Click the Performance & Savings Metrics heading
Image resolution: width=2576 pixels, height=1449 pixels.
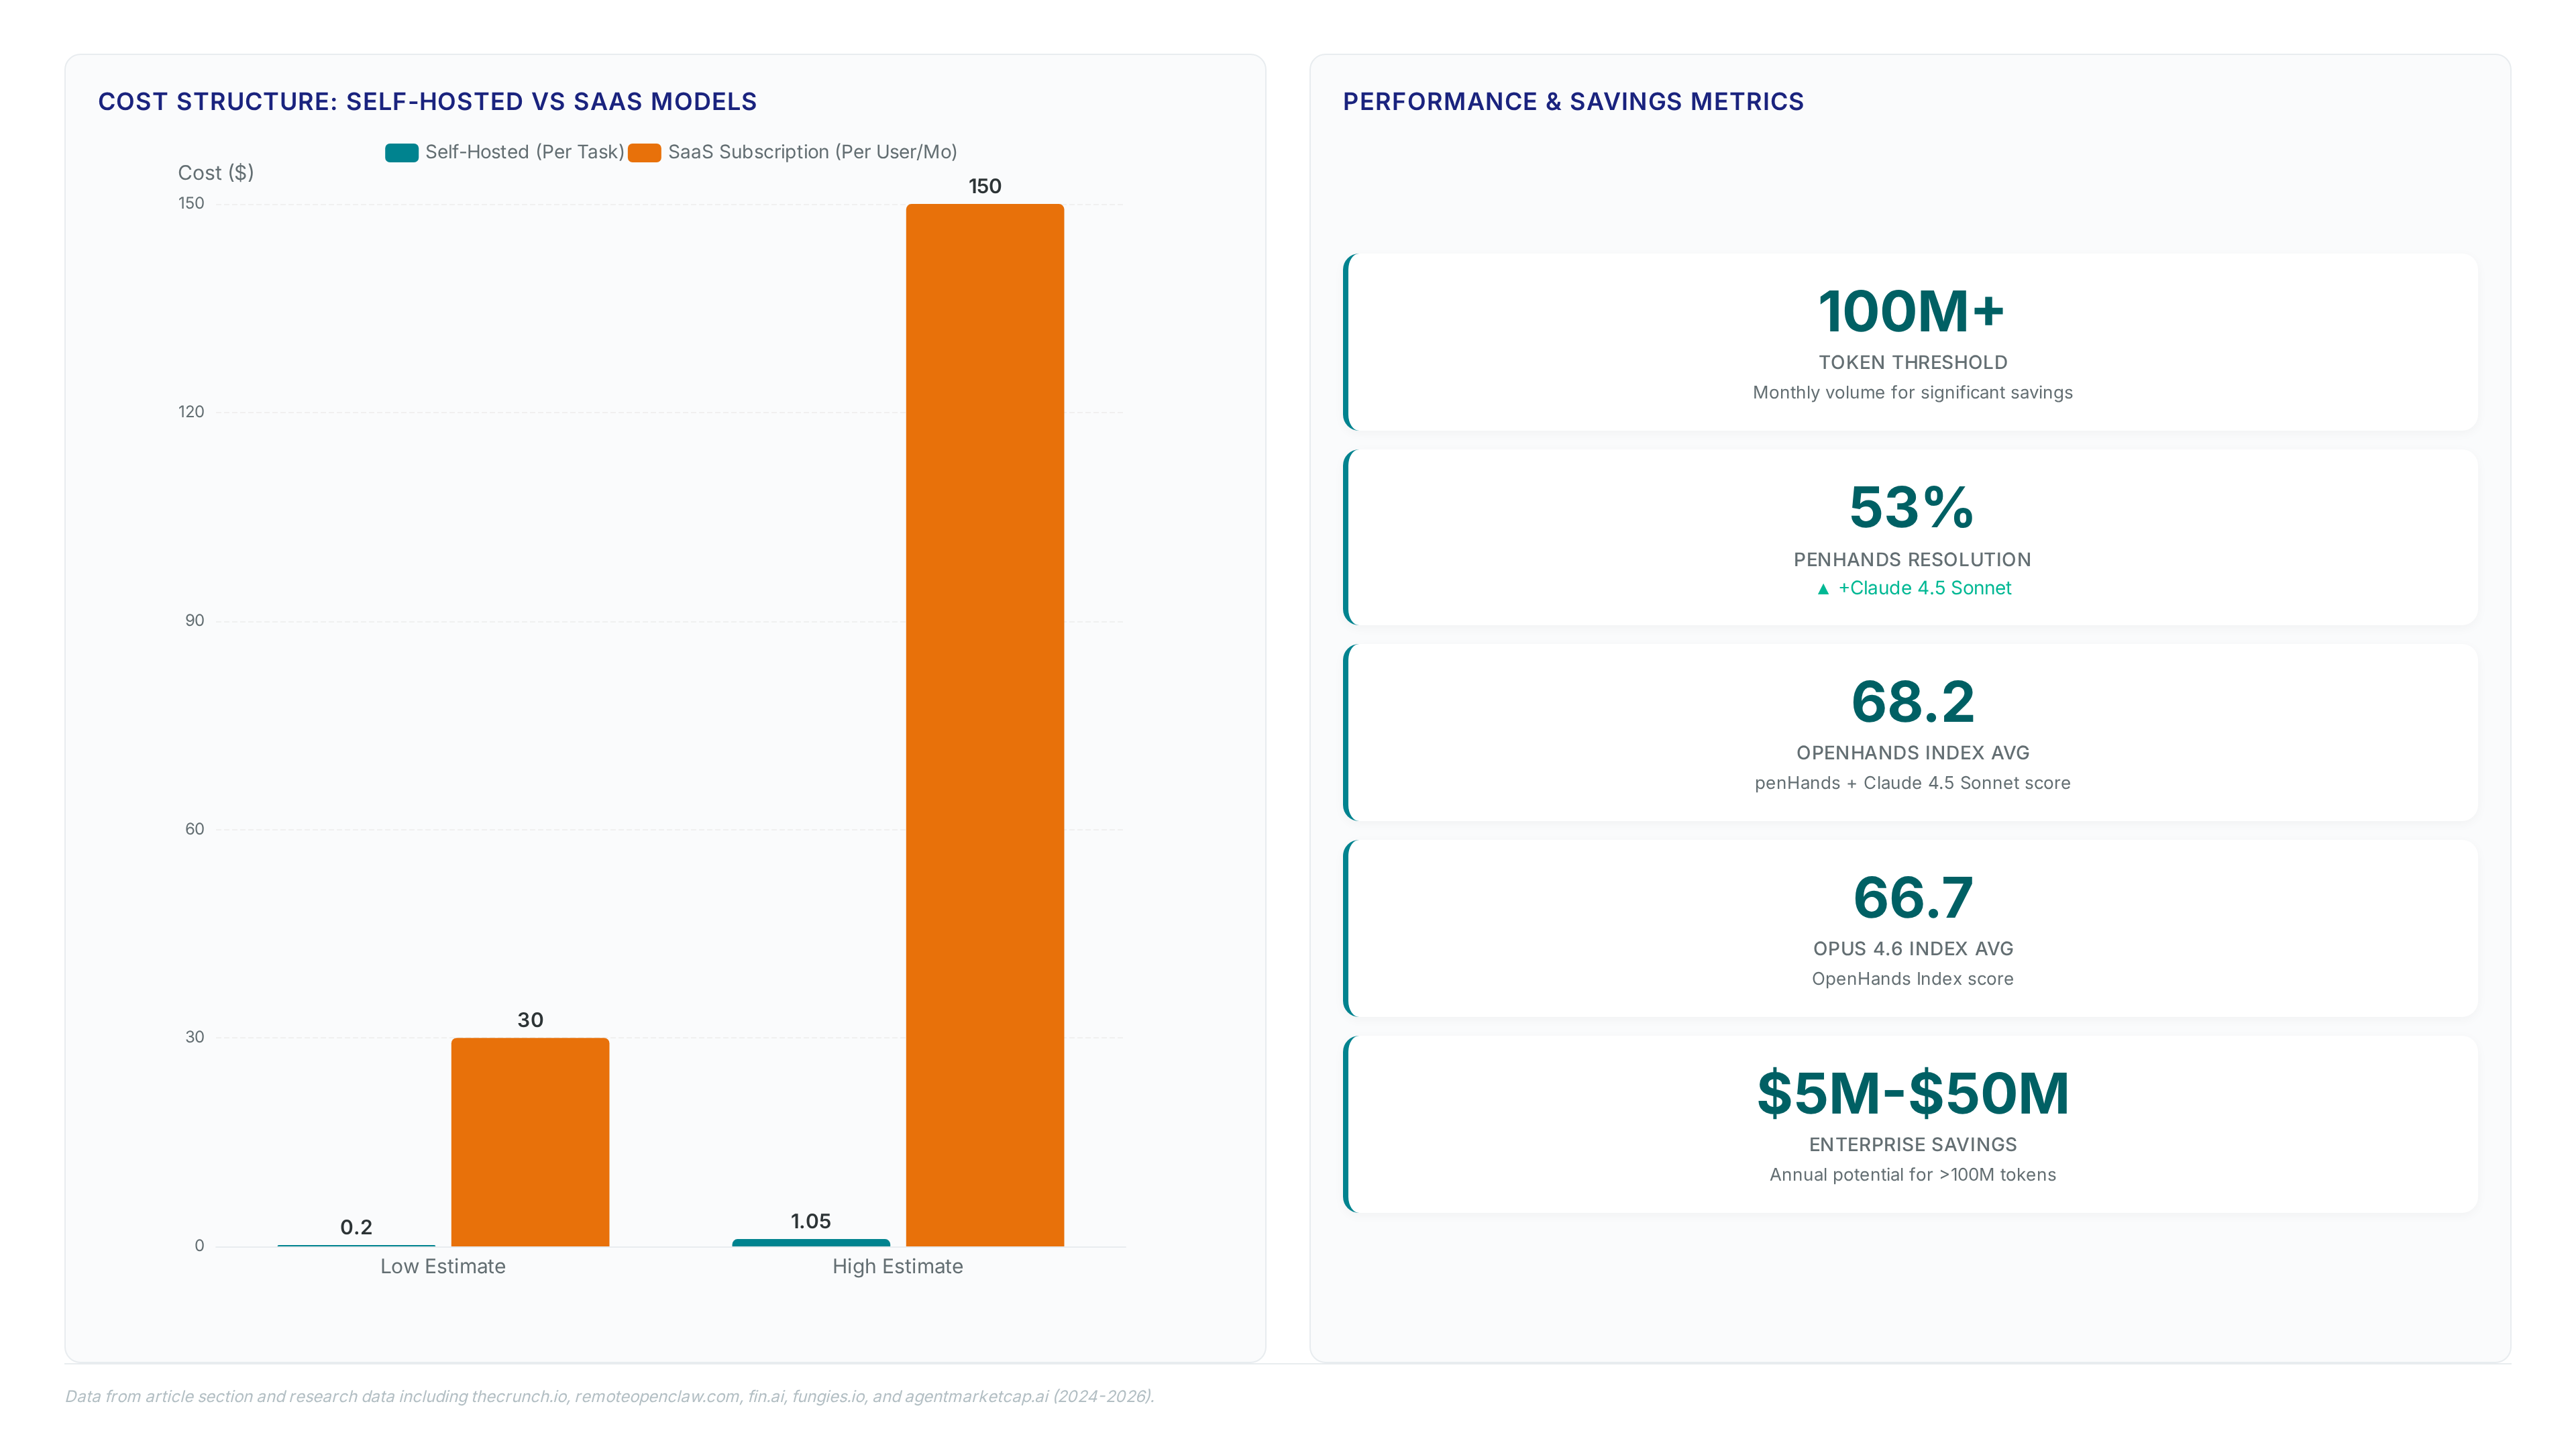(1573, 102)
